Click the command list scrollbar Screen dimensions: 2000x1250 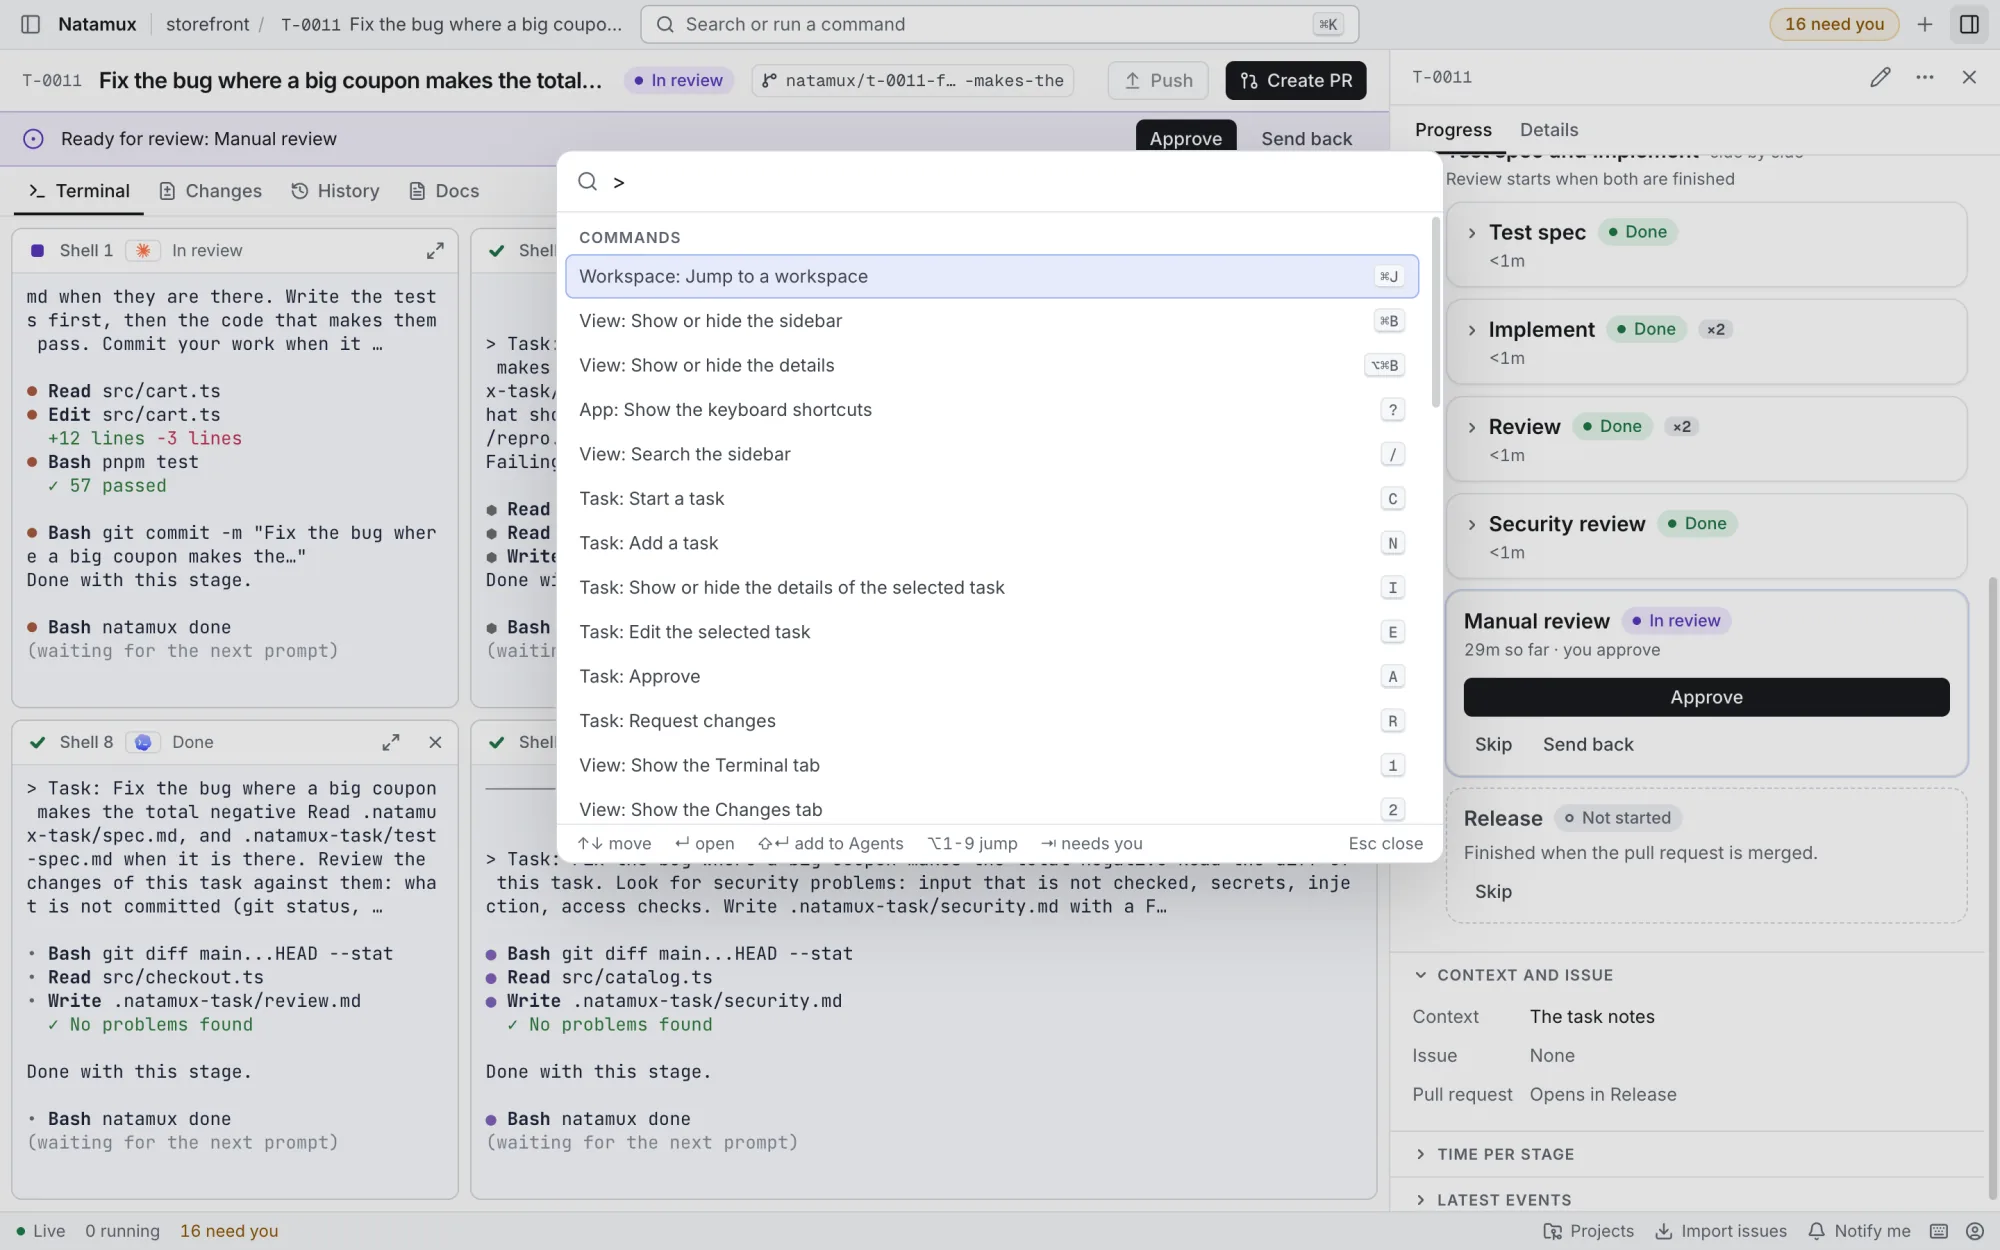[1436, 312]
